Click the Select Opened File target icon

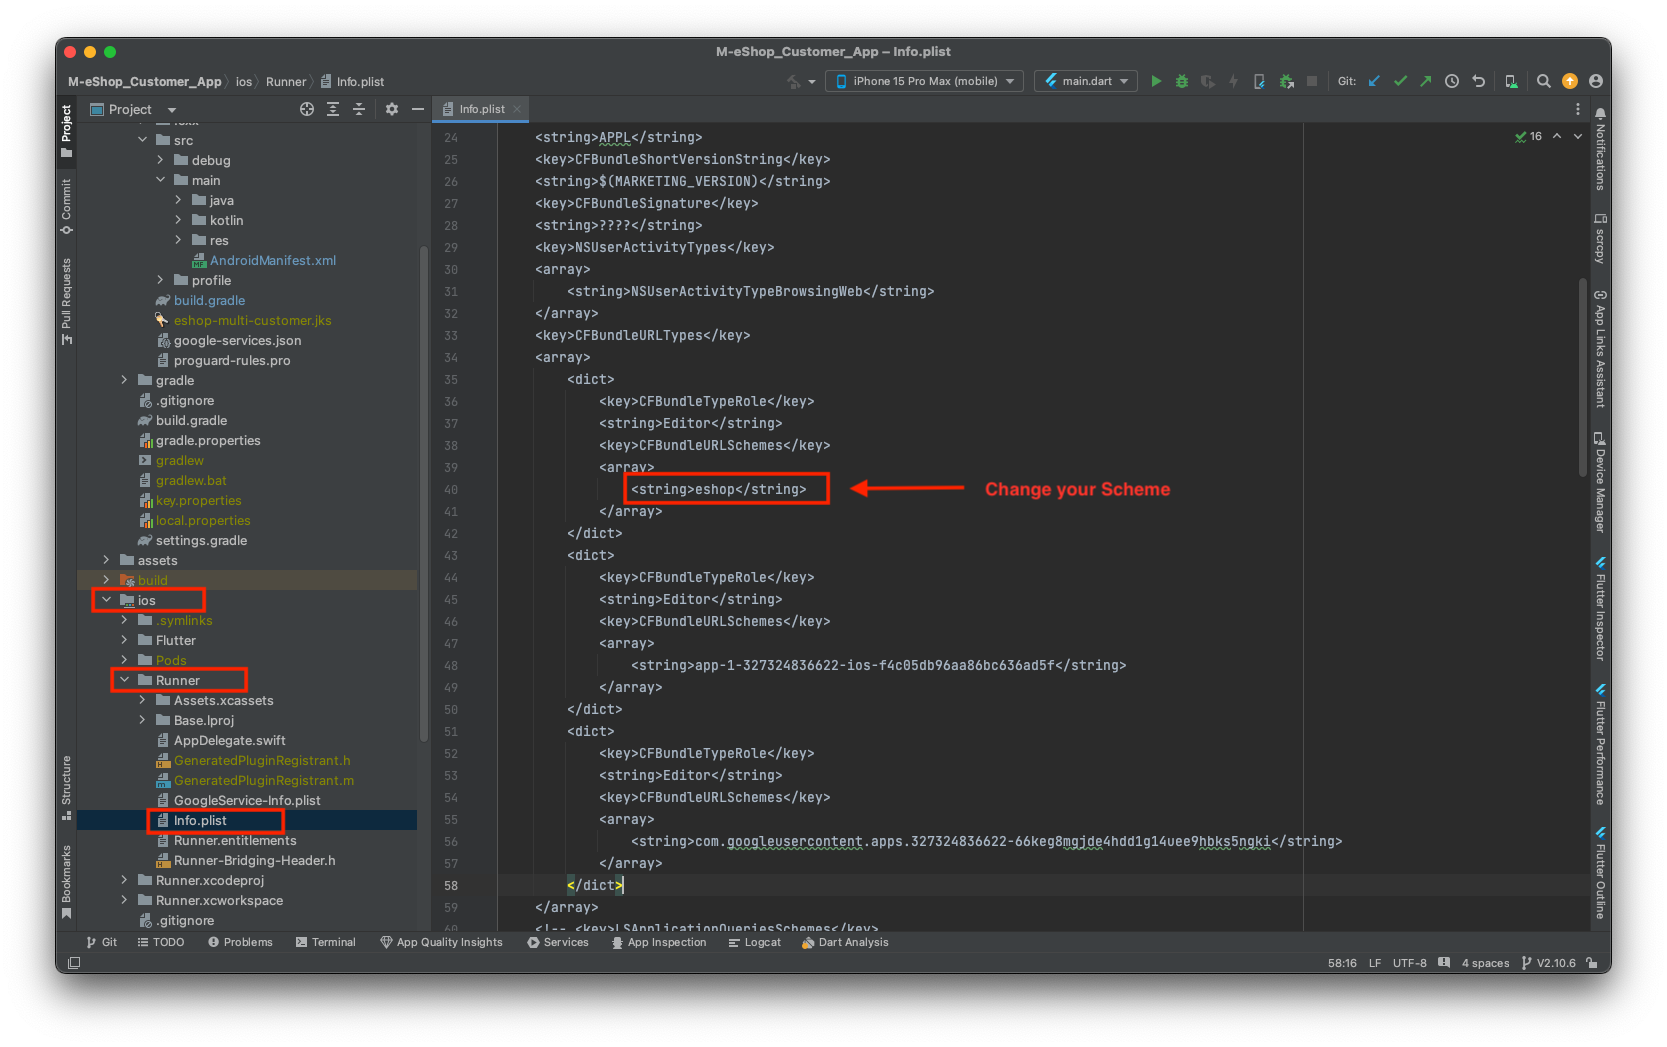pos(307,109)
